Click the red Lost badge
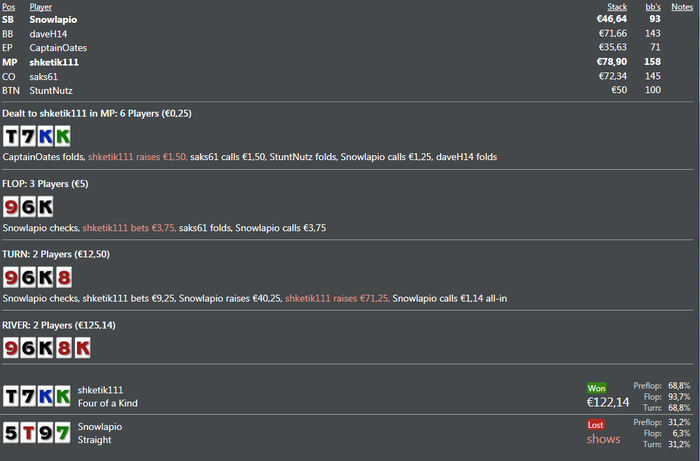 tap(596, 424)
